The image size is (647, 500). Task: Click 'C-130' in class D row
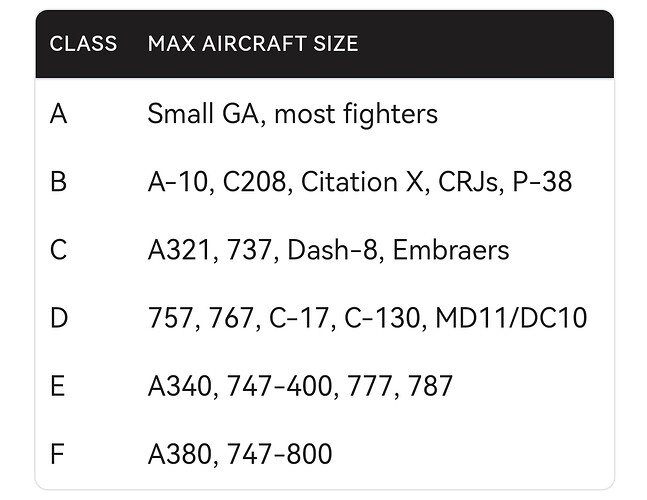pos(383,318)
